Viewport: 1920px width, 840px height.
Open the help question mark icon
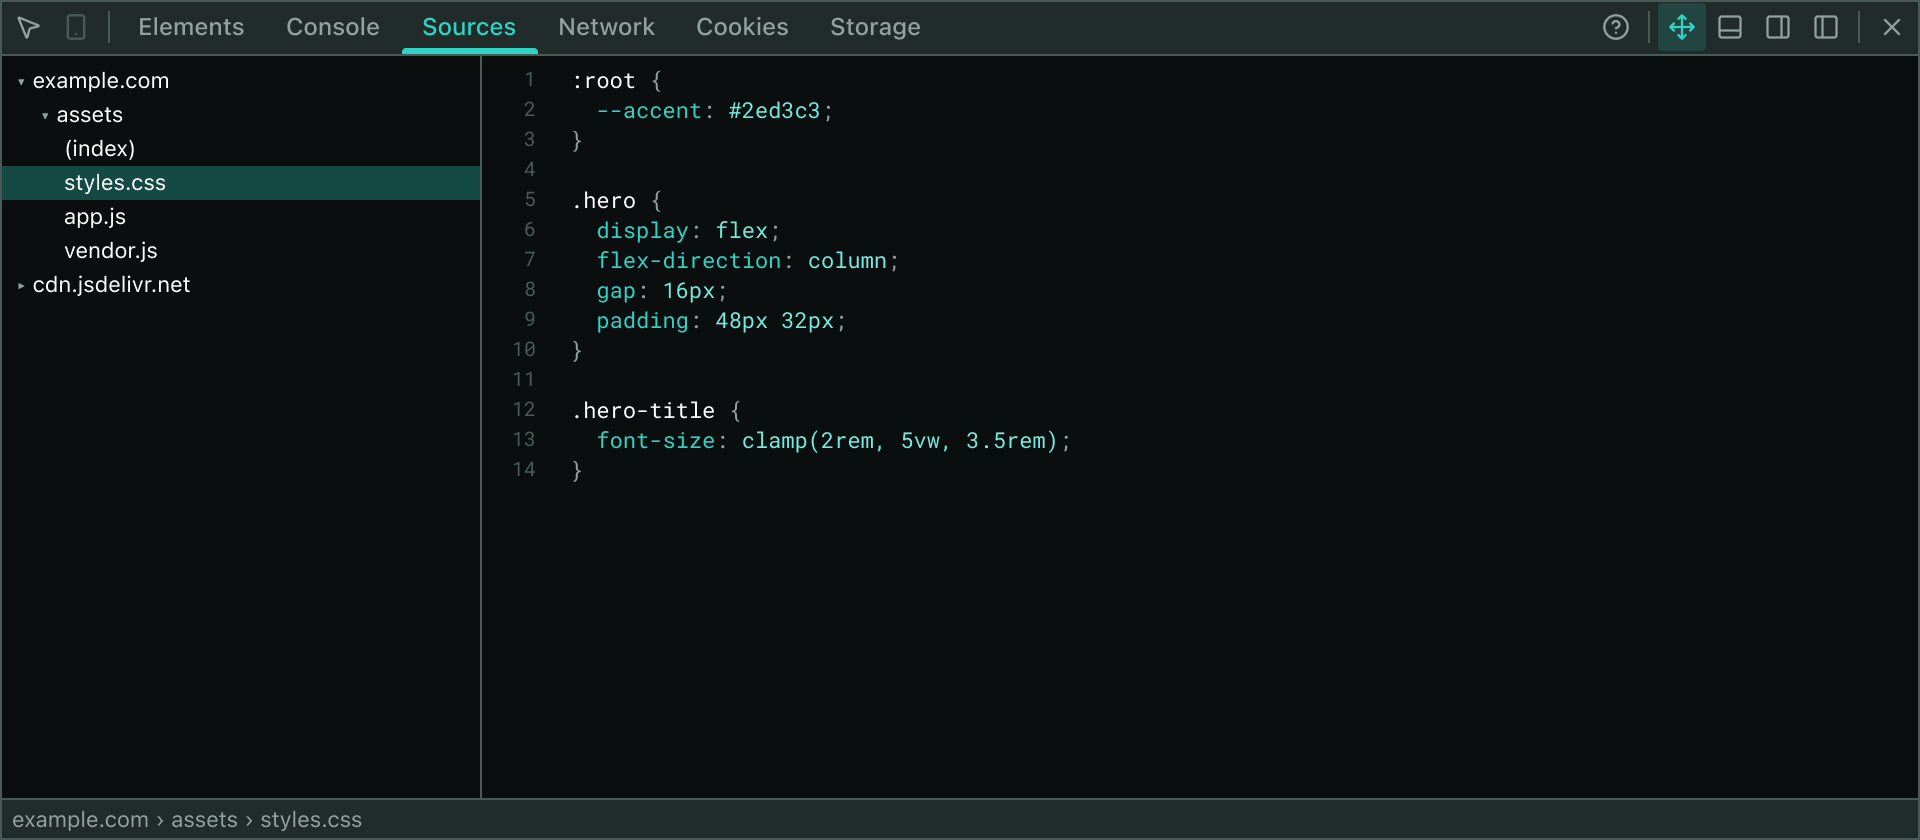click(1616, 27)
